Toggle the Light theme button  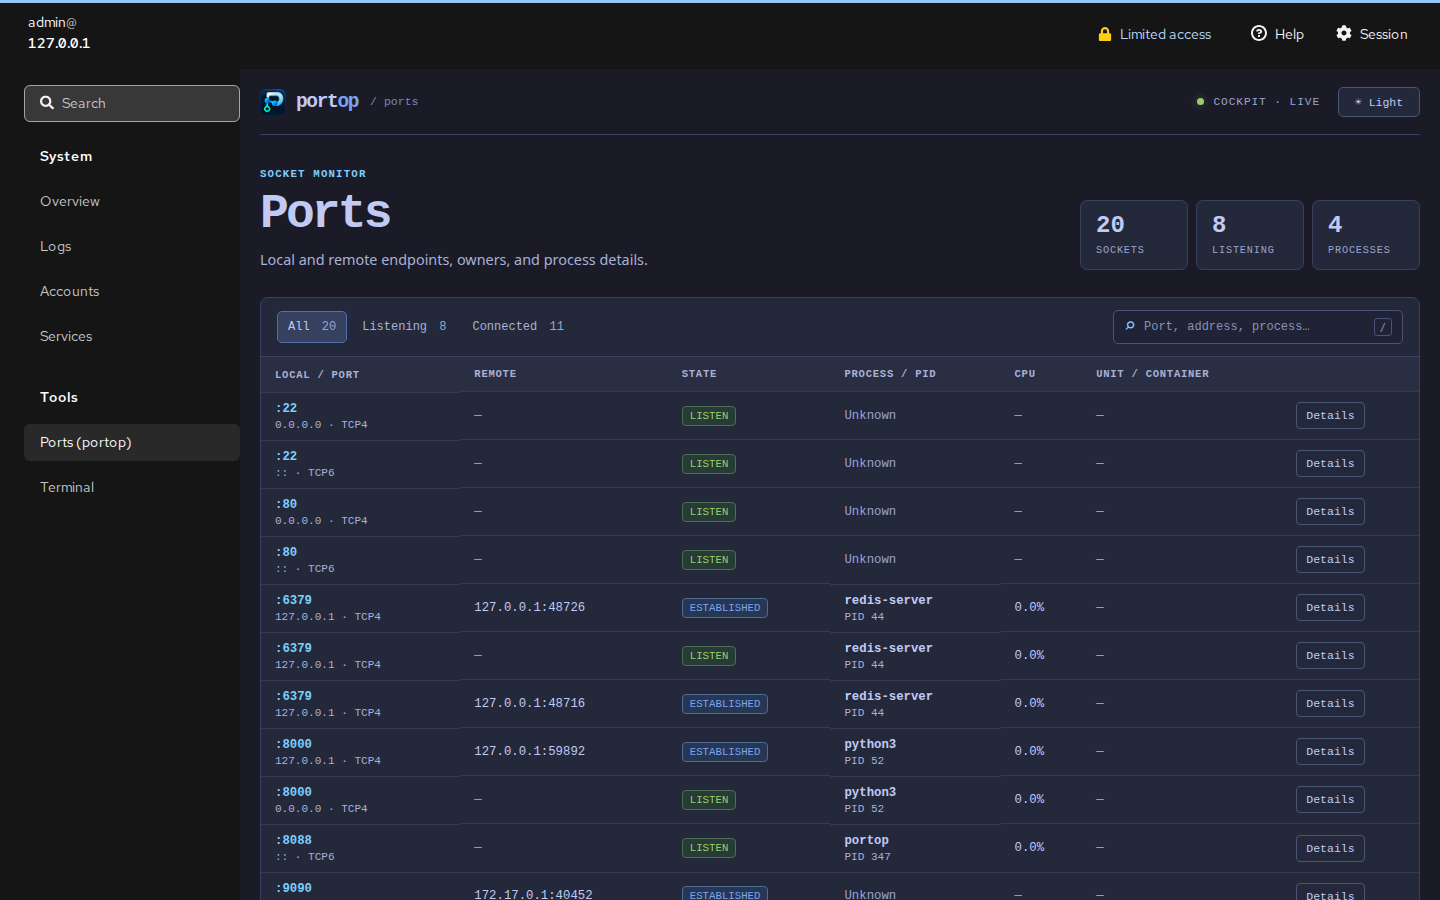1379,102
